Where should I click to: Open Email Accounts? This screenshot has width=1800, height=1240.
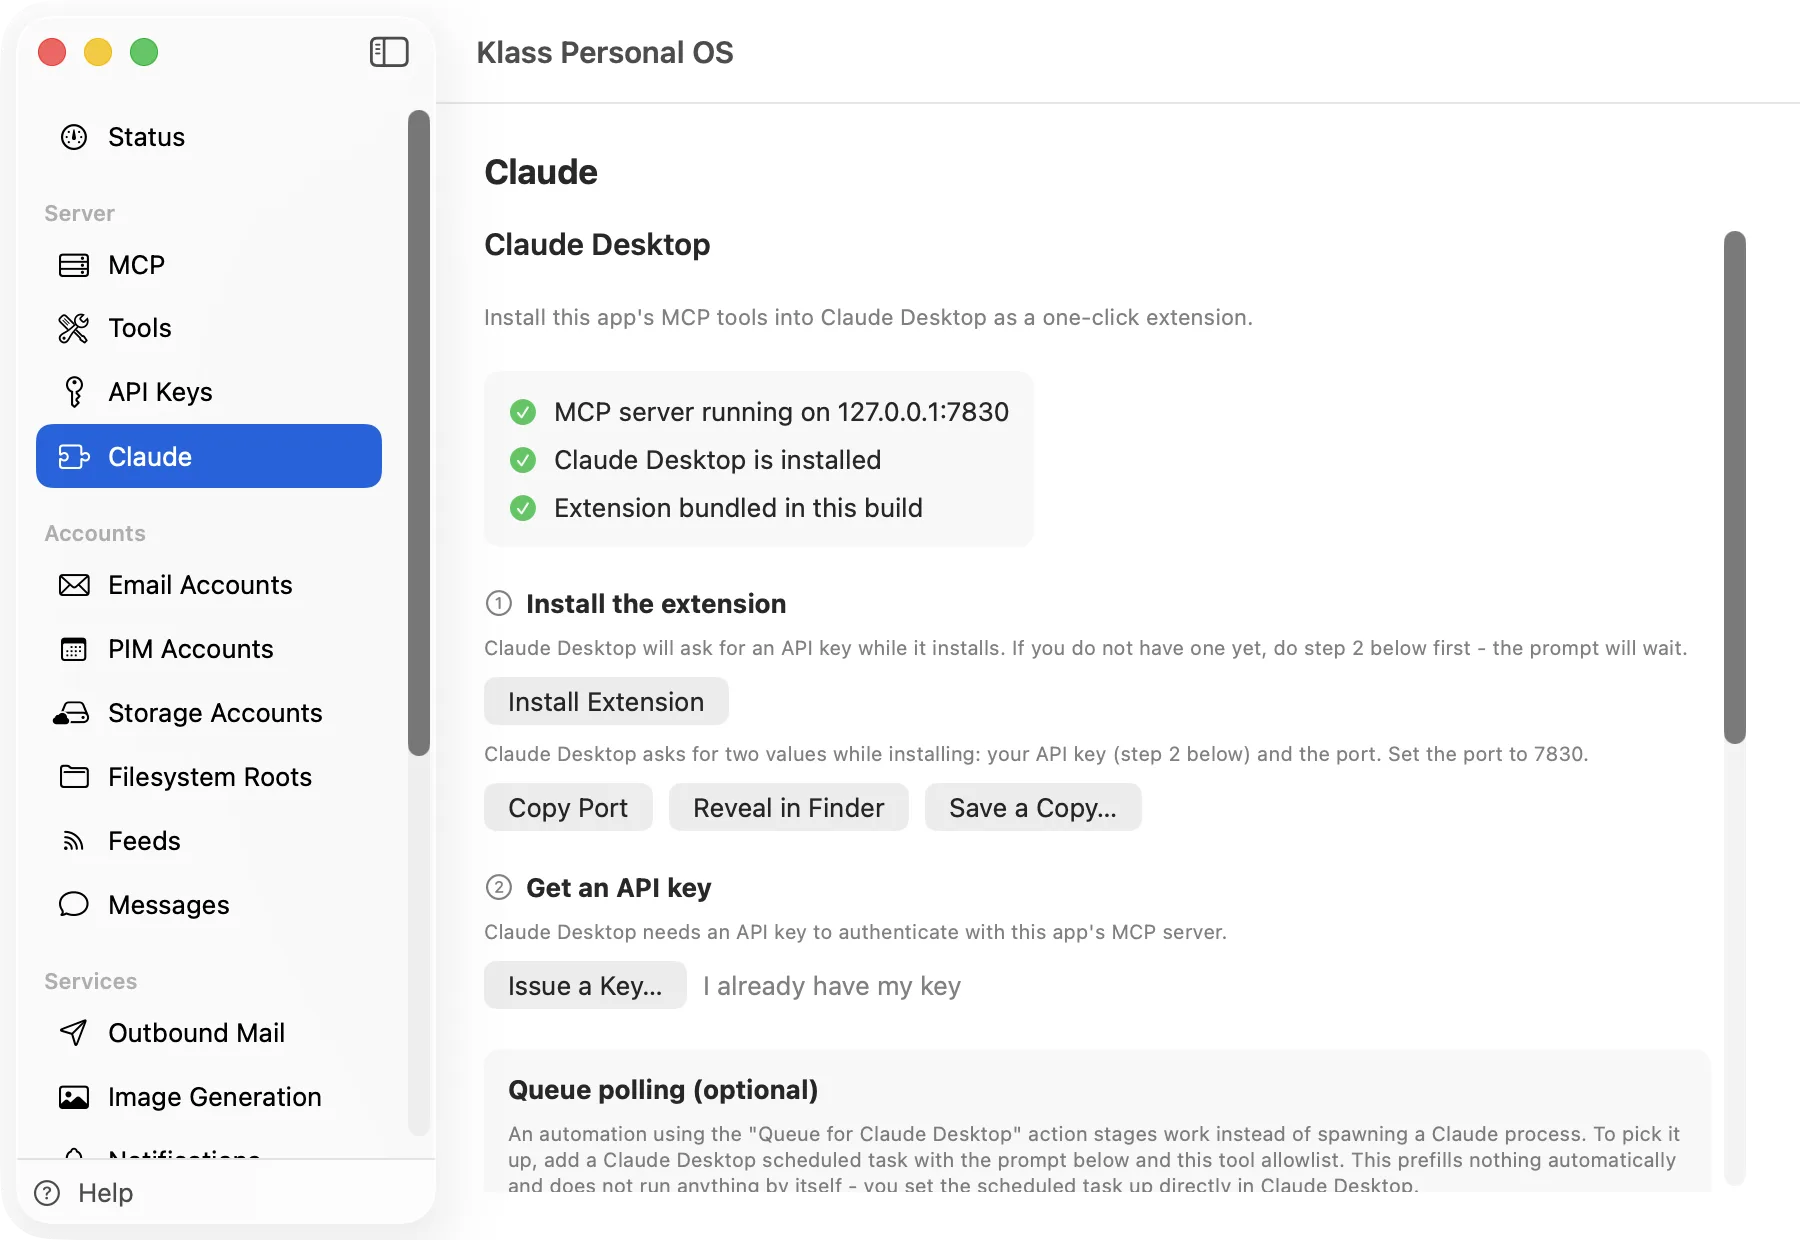[209, 585]
